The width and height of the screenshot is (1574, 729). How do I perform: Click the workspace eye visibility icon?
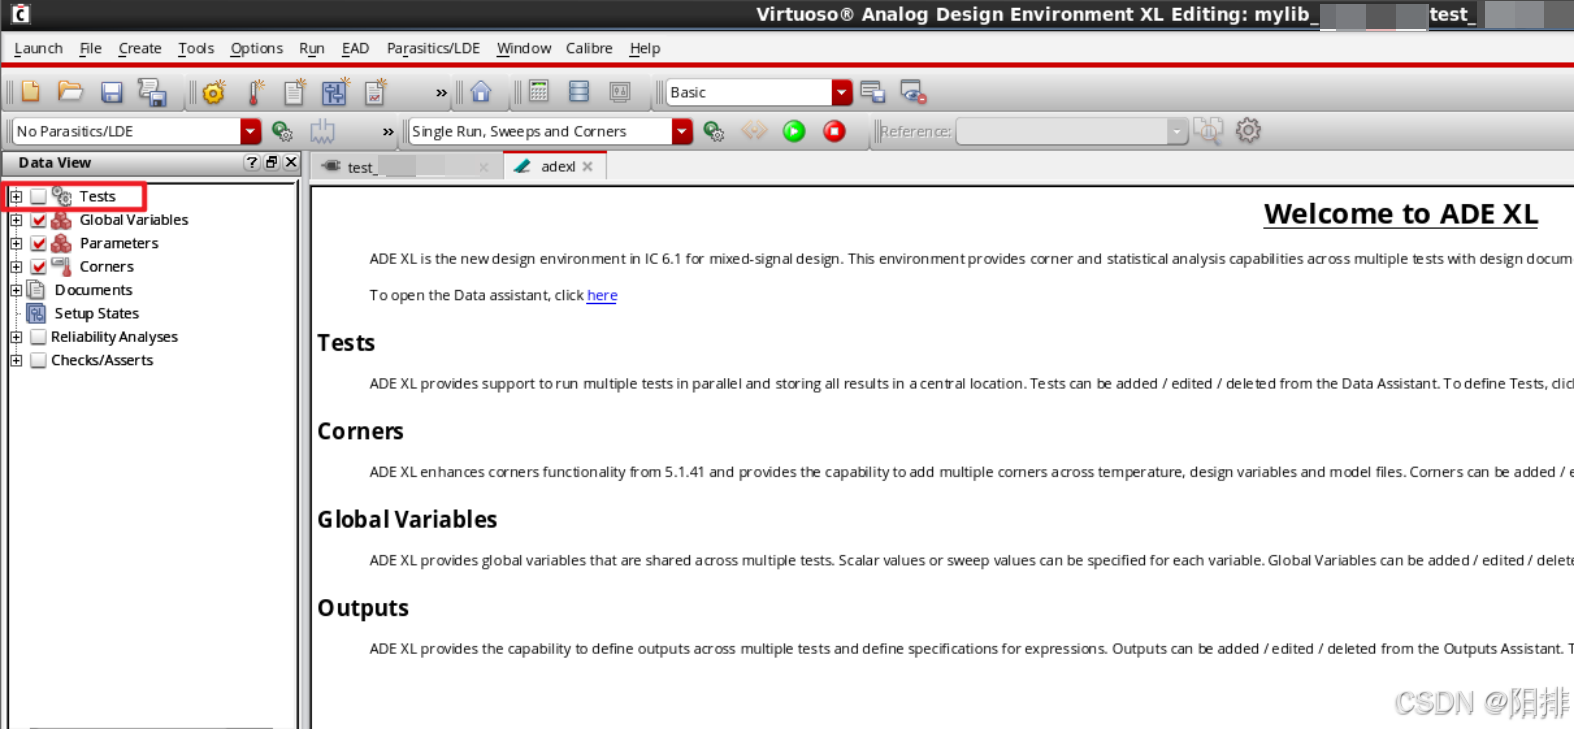point(913,92)
